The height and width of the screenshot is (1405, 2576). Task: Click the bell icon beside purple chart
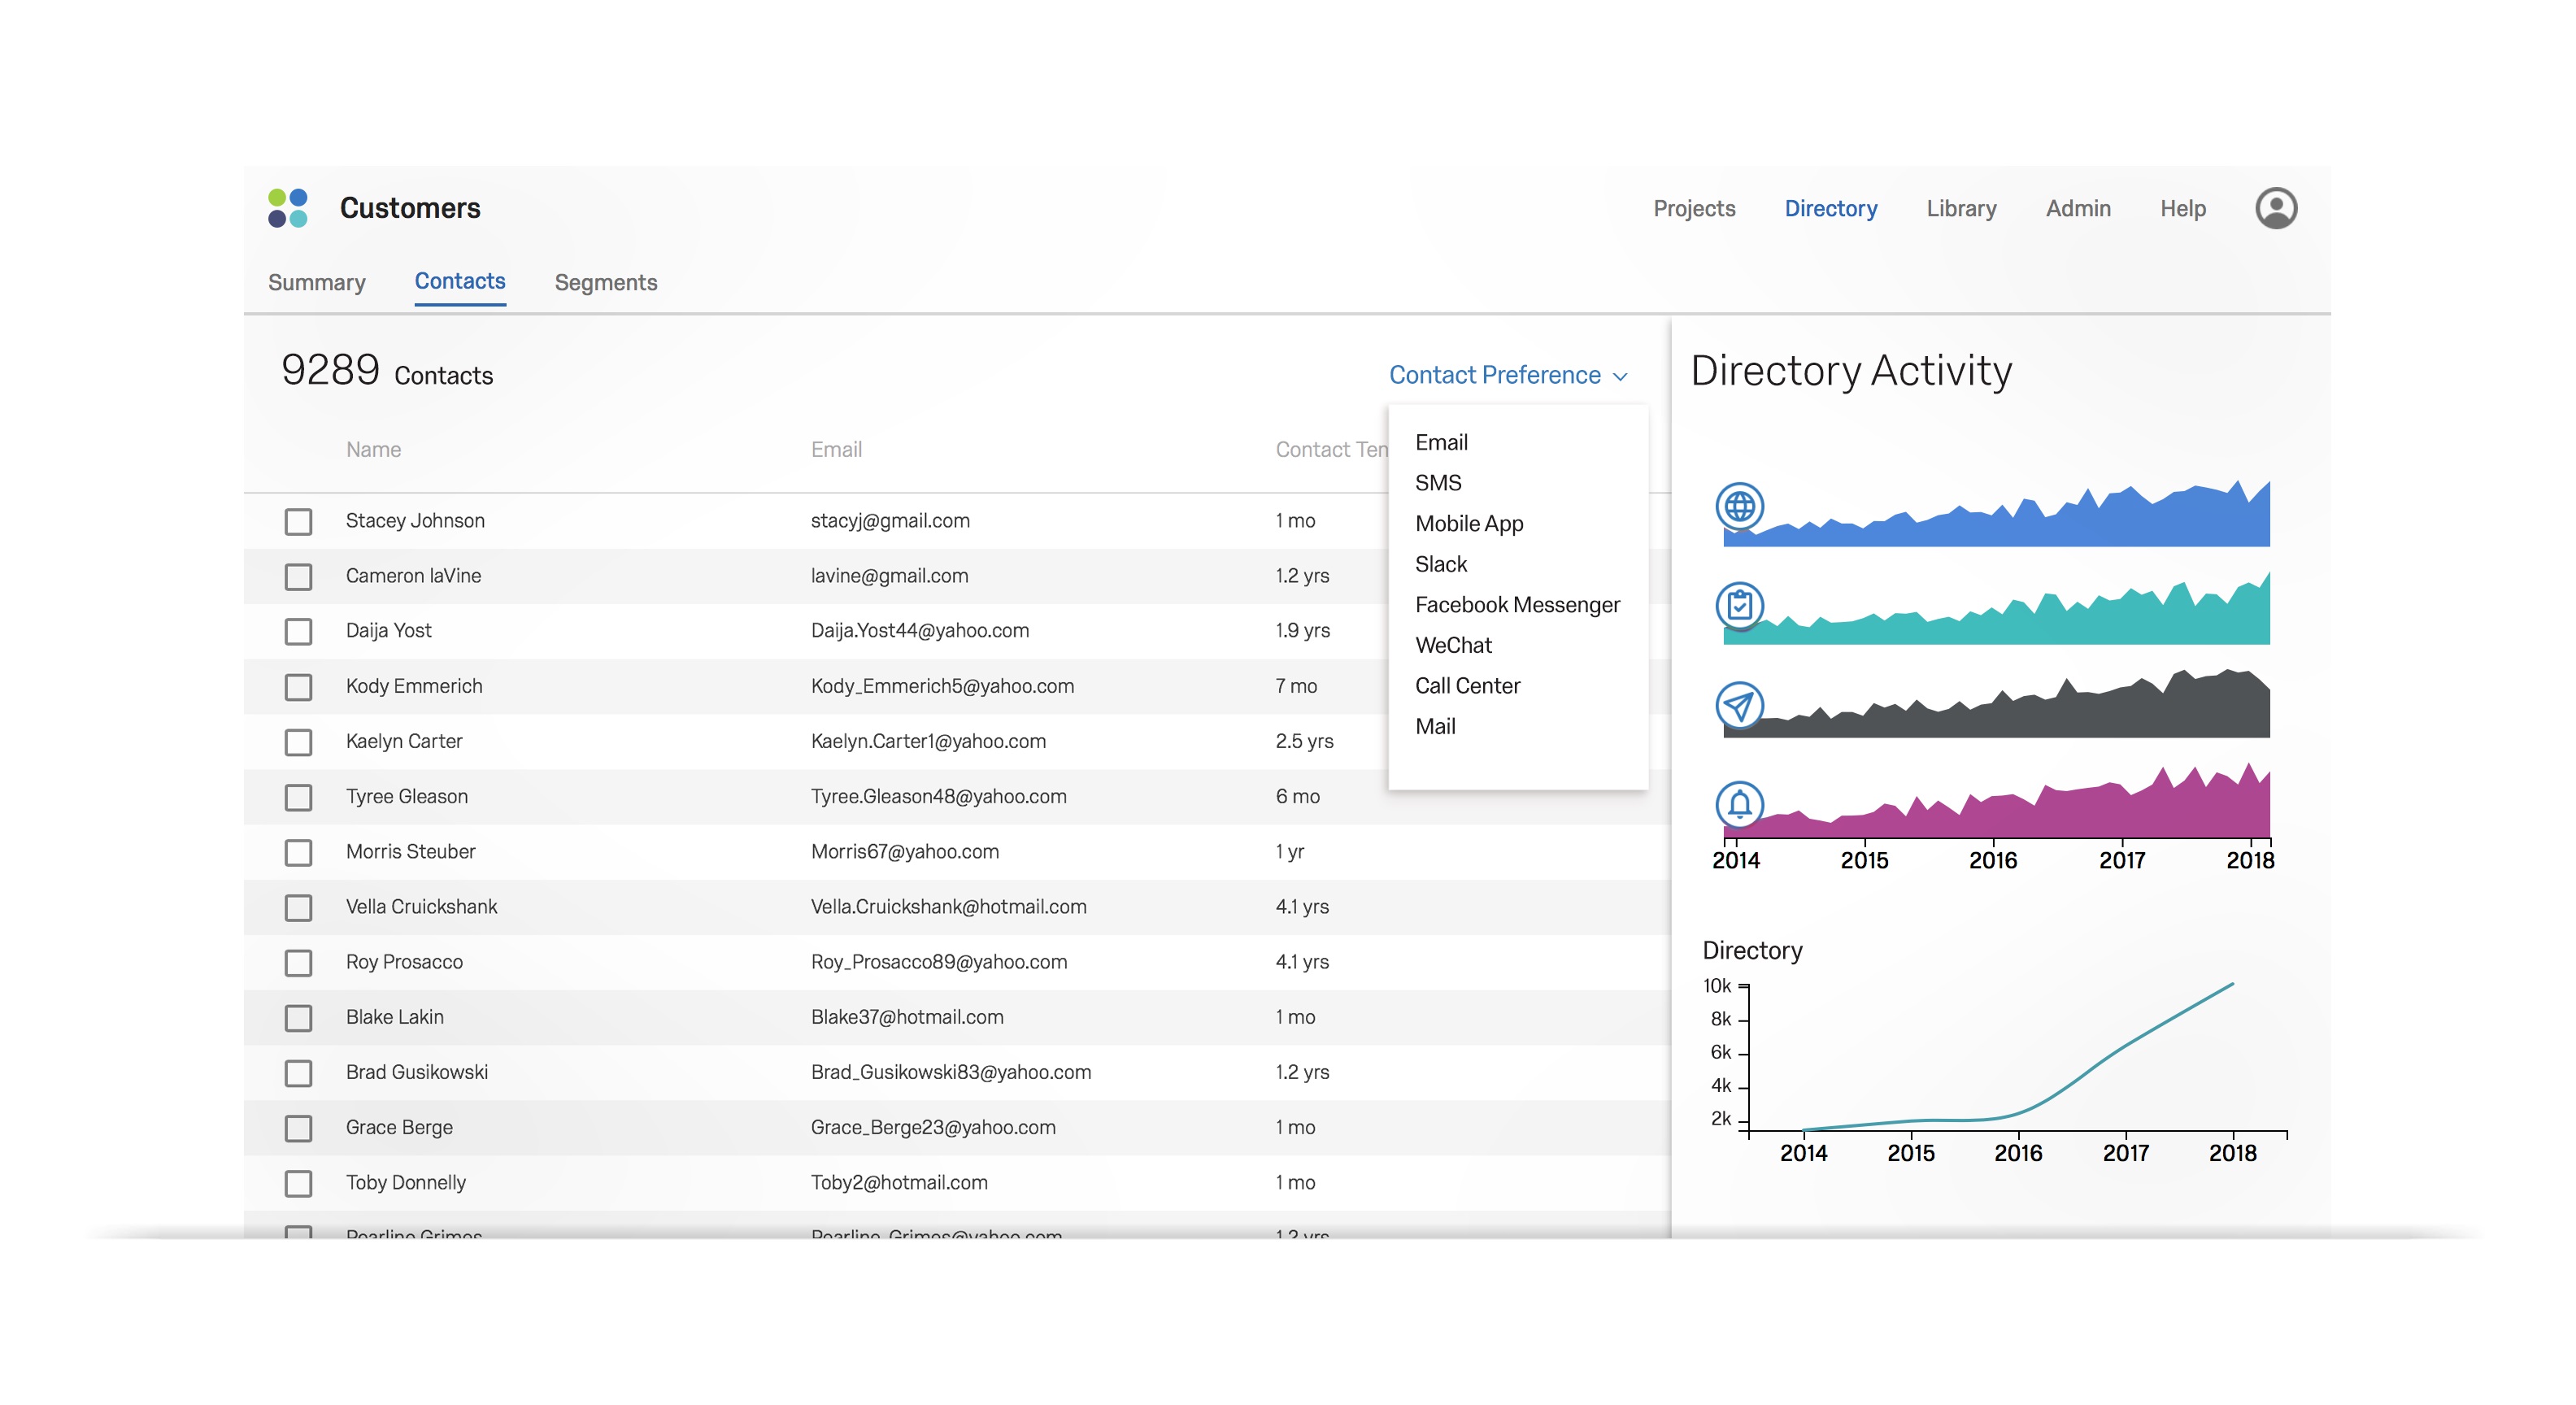pyautogui.click(x=1739, y=804)
